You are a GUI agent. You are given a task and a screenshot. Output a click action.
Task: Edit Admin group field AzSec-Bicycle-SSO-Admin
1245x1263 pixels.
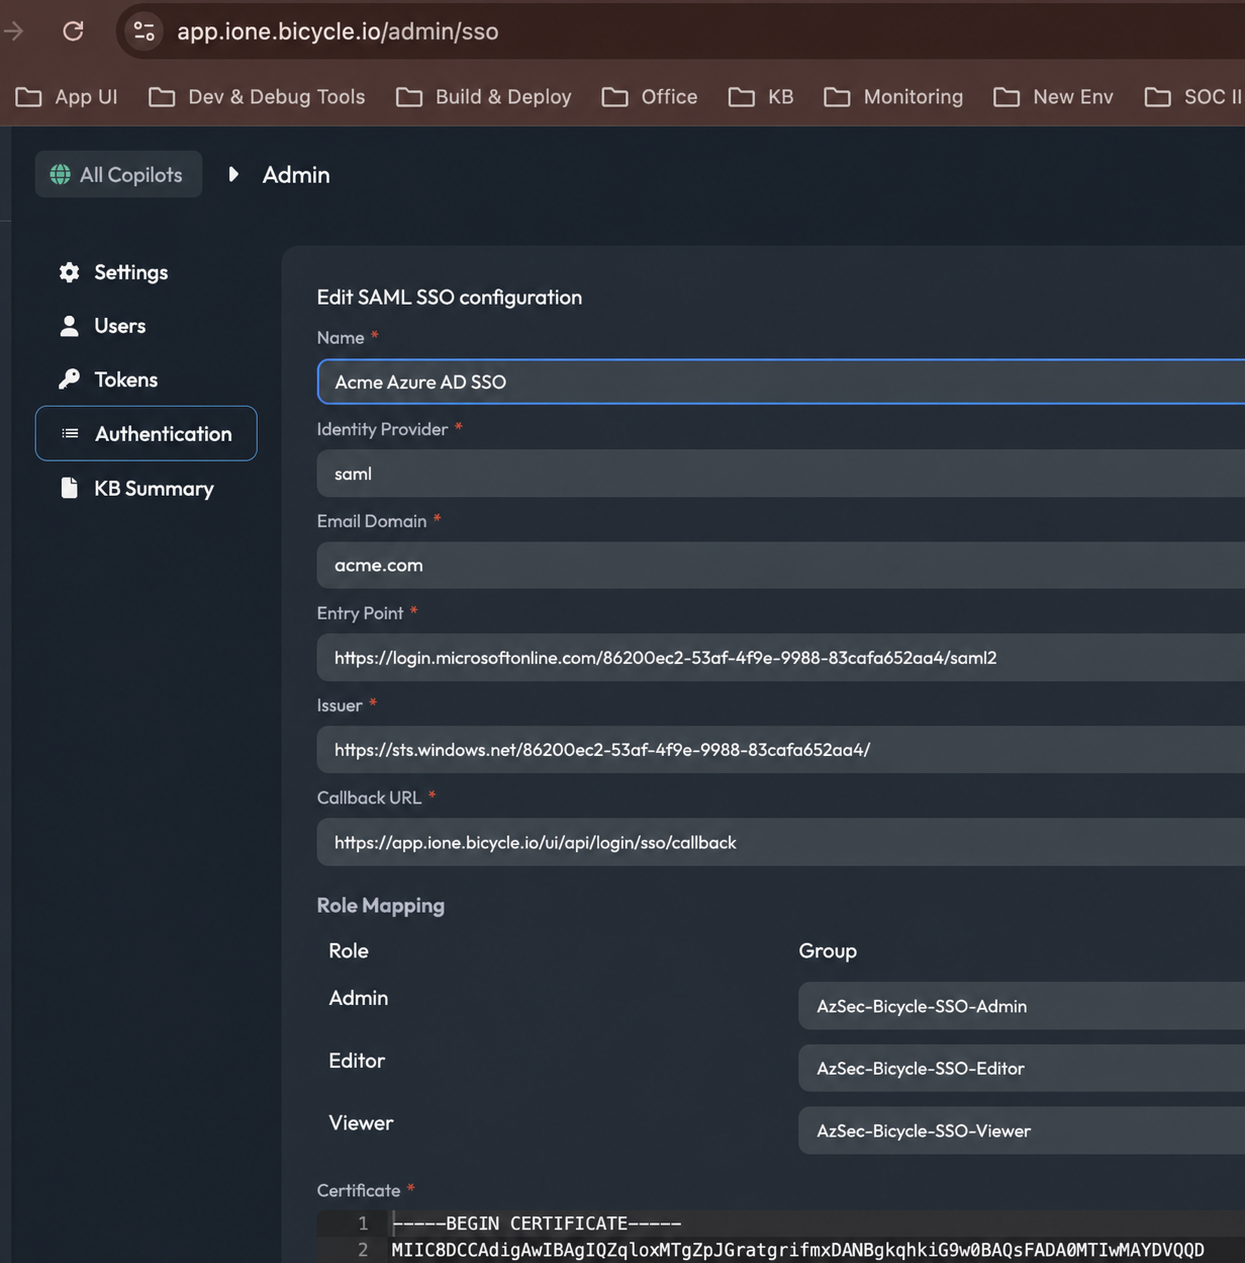pos(1021,1006)
